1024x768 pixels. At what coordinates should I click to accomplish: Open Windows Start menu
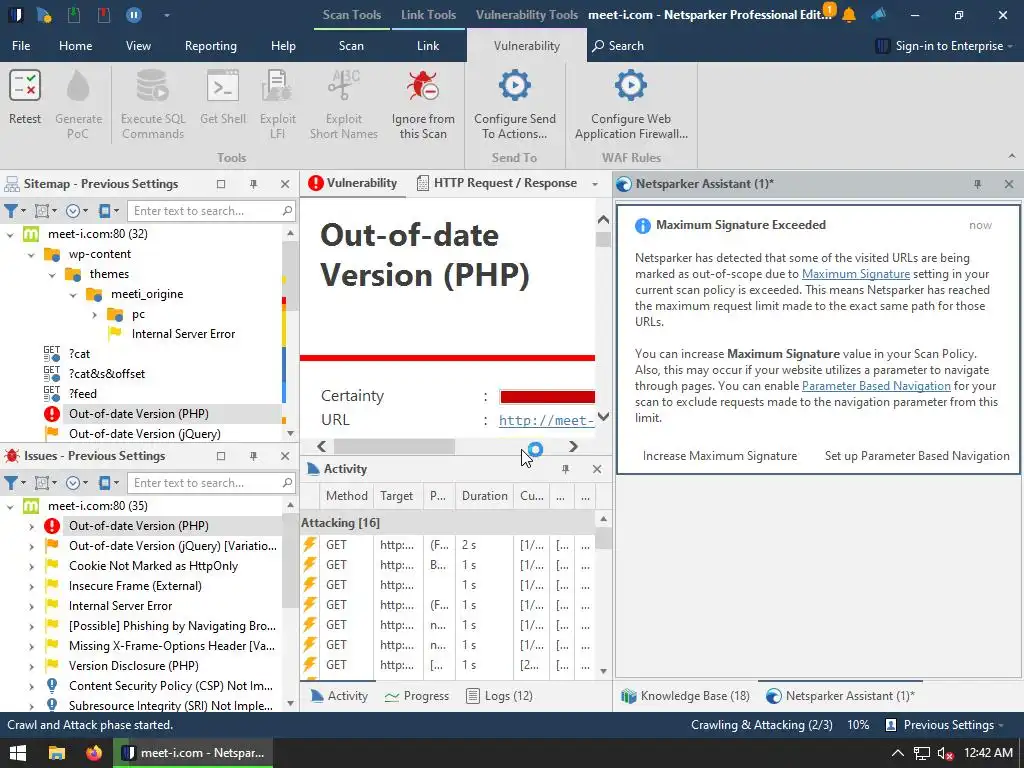[x=18, y=753]
